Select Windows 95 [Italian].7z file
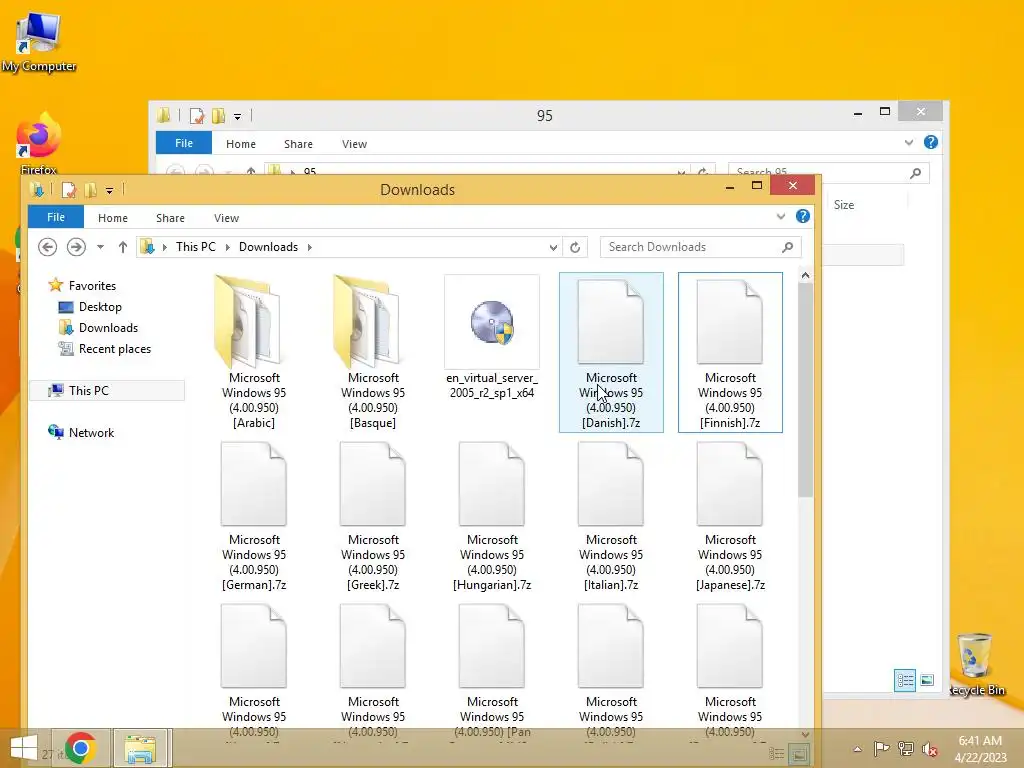The width and height of the screenshot is (1024, 768). pyautogui.click(x=611, y=516)
